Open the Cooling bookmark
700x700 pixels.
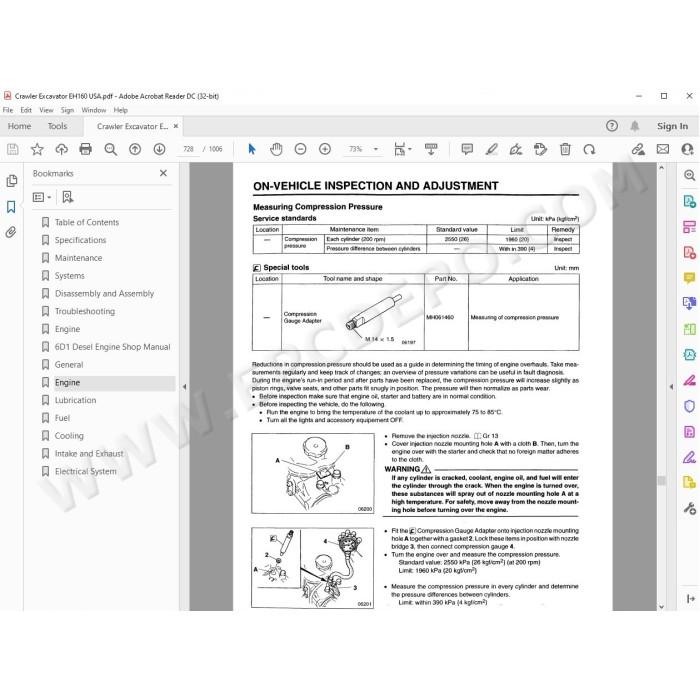coord(69,436)
